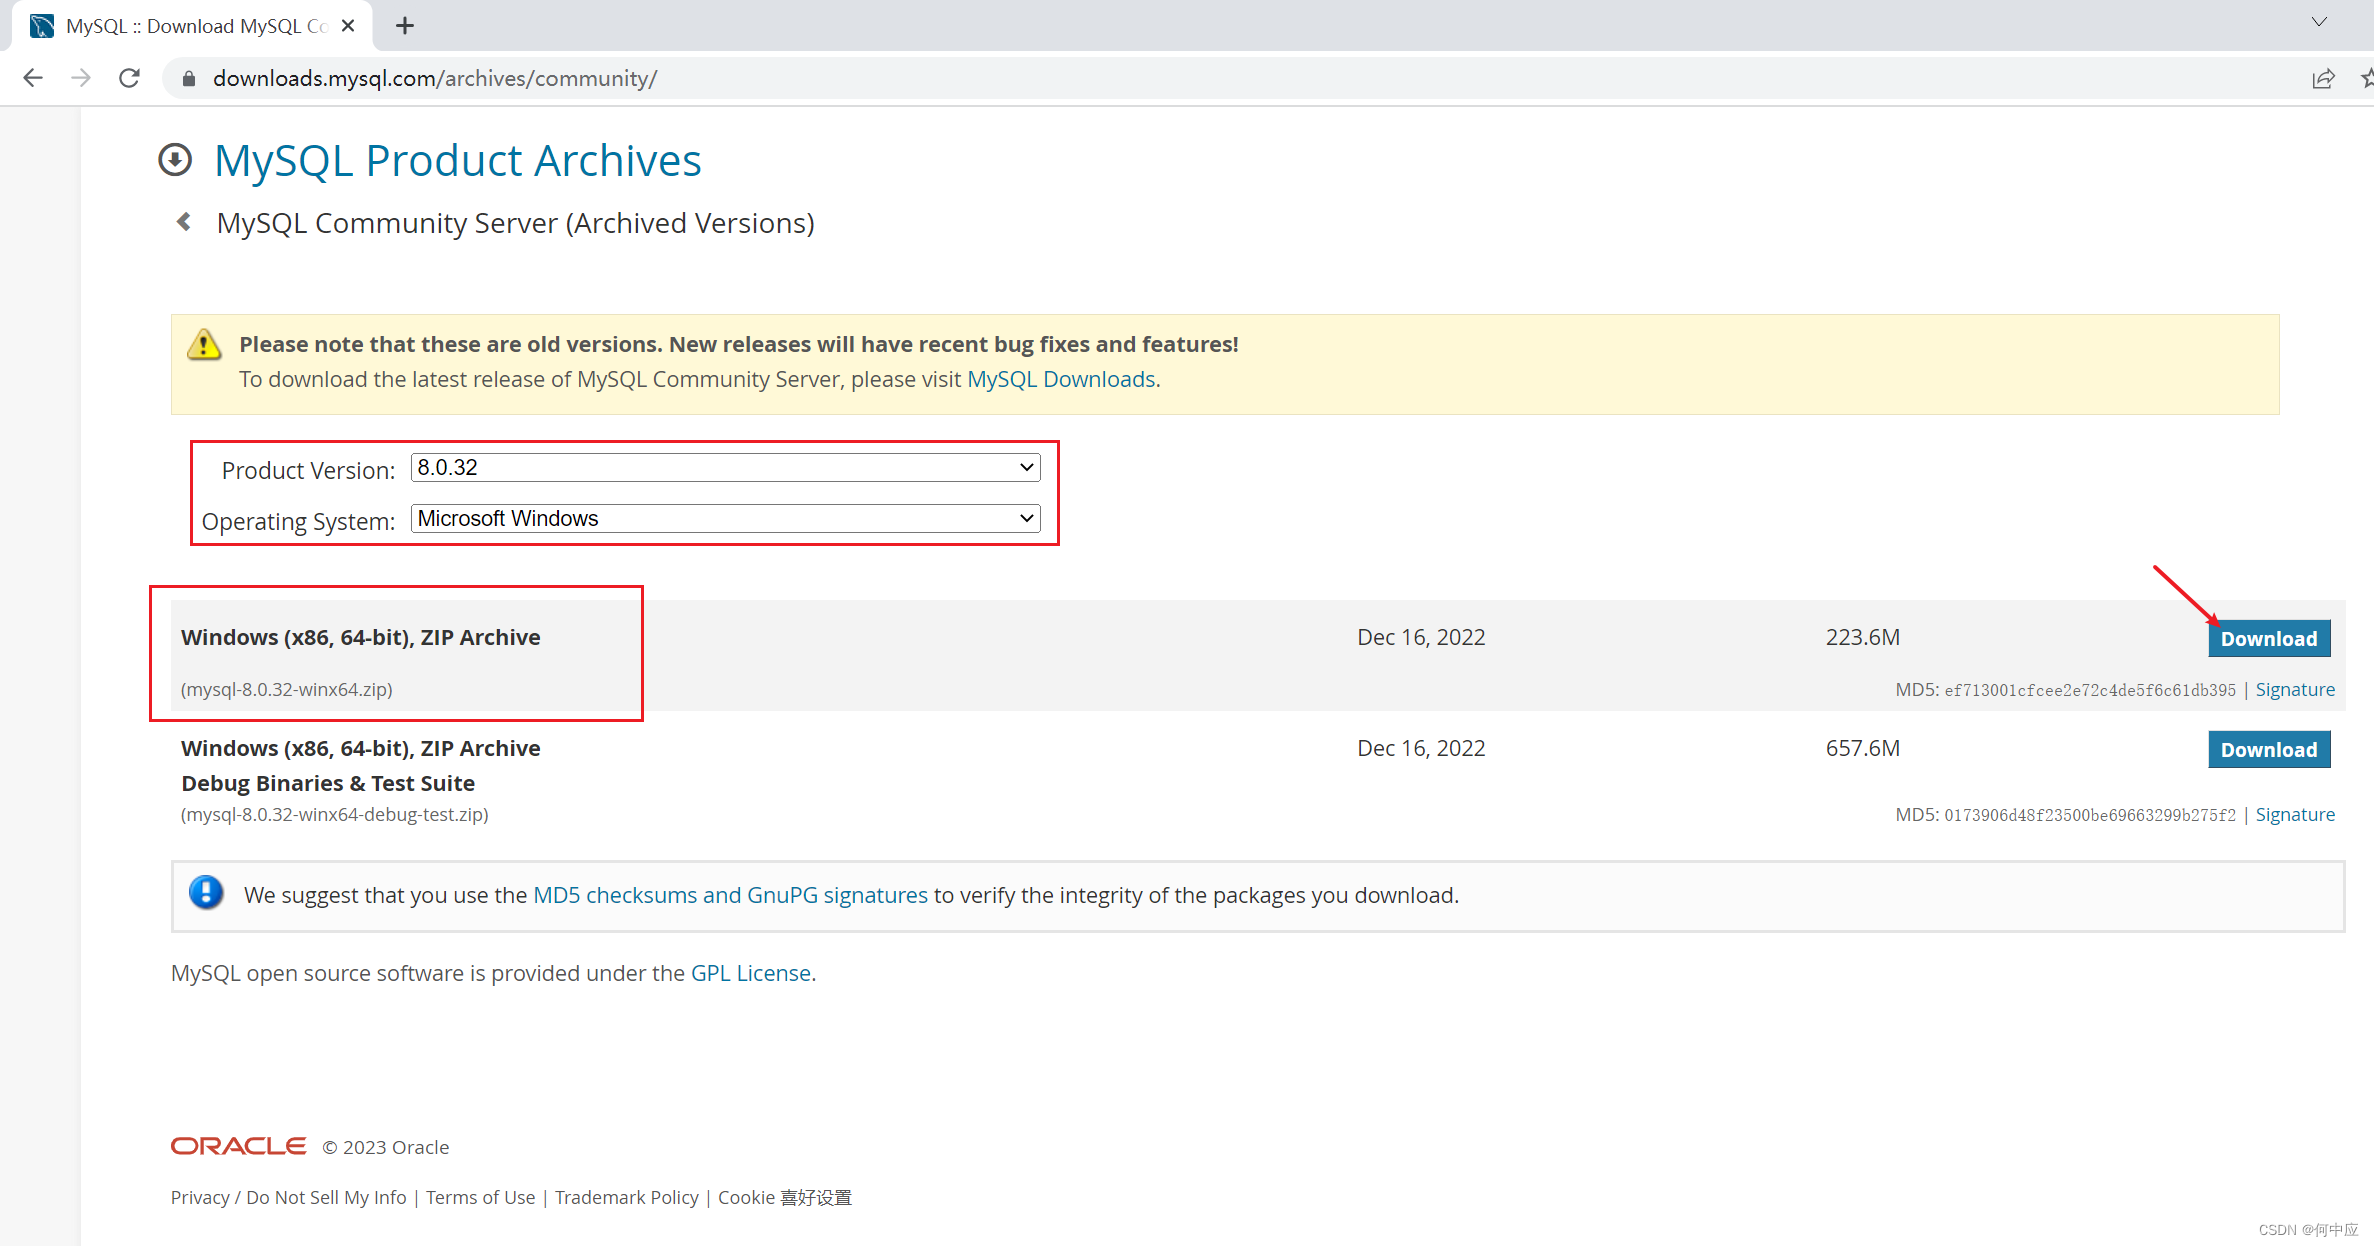Open the Operating System dropdown
2374x1246 pixels.
click(726, 518)
